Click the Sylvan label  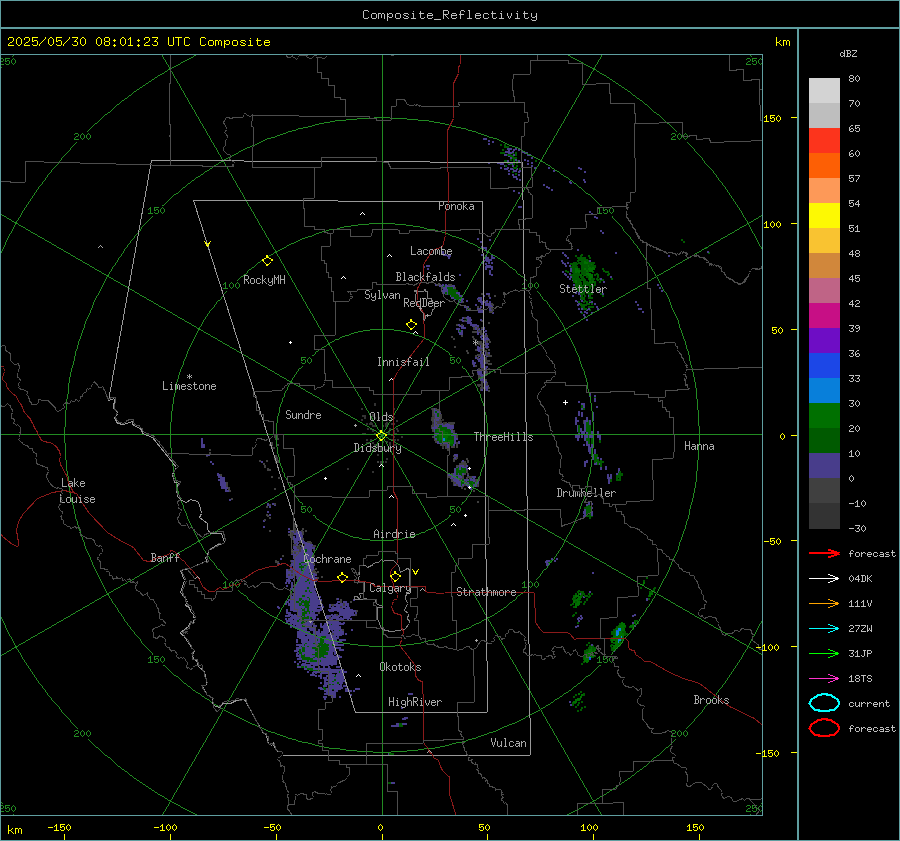[382, 295]
